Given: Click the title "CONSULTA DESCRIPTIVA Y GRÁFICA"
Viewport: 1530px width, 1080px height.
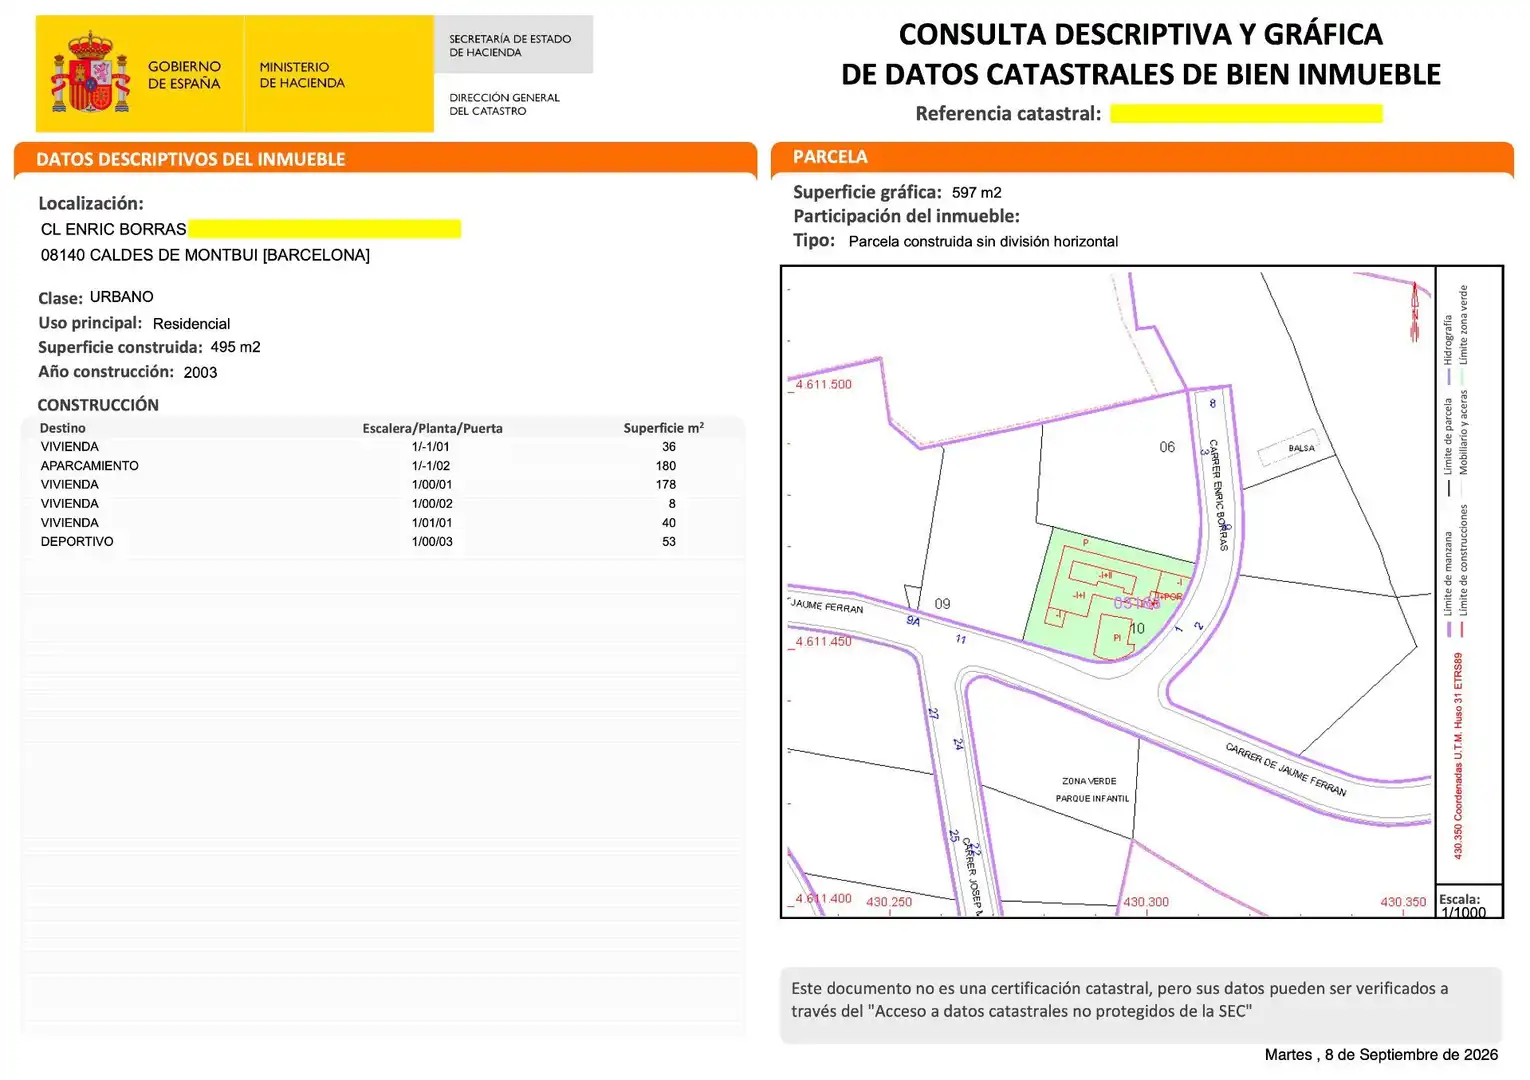Looking at the screenshot, I should click(1141, 34).
